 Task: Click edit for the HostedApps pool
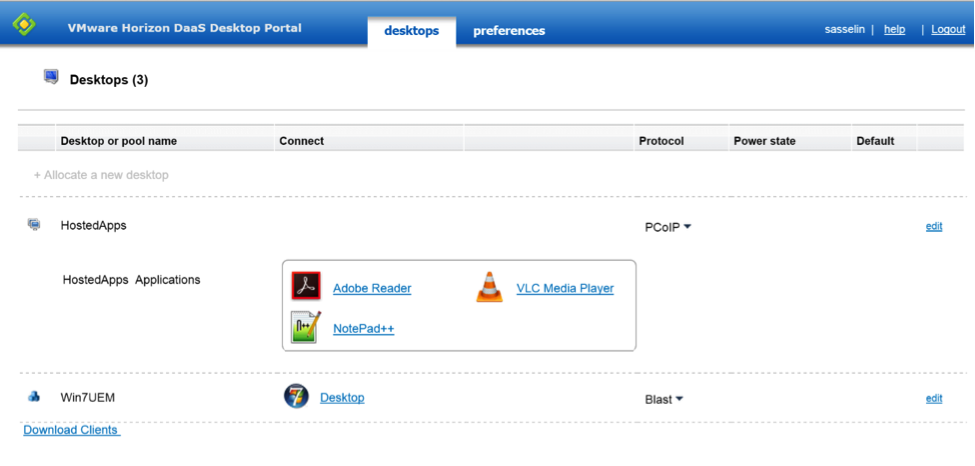click(x=934, y=226)
